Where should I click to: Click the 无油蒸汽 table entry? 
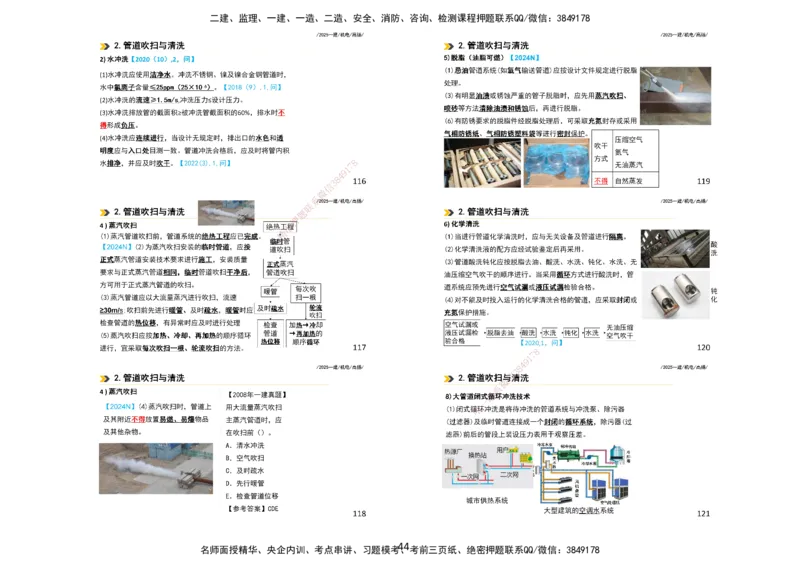click(629, 164)
